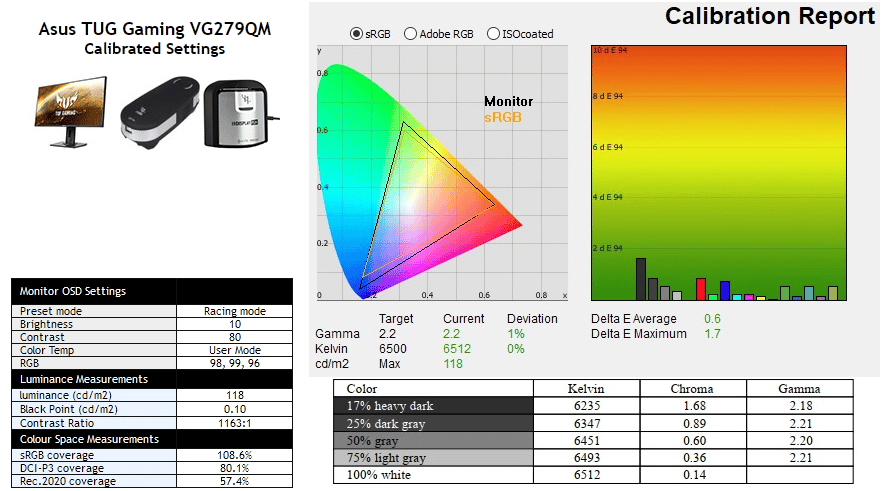Click the Asus monitor product image

tap(71, 112)
